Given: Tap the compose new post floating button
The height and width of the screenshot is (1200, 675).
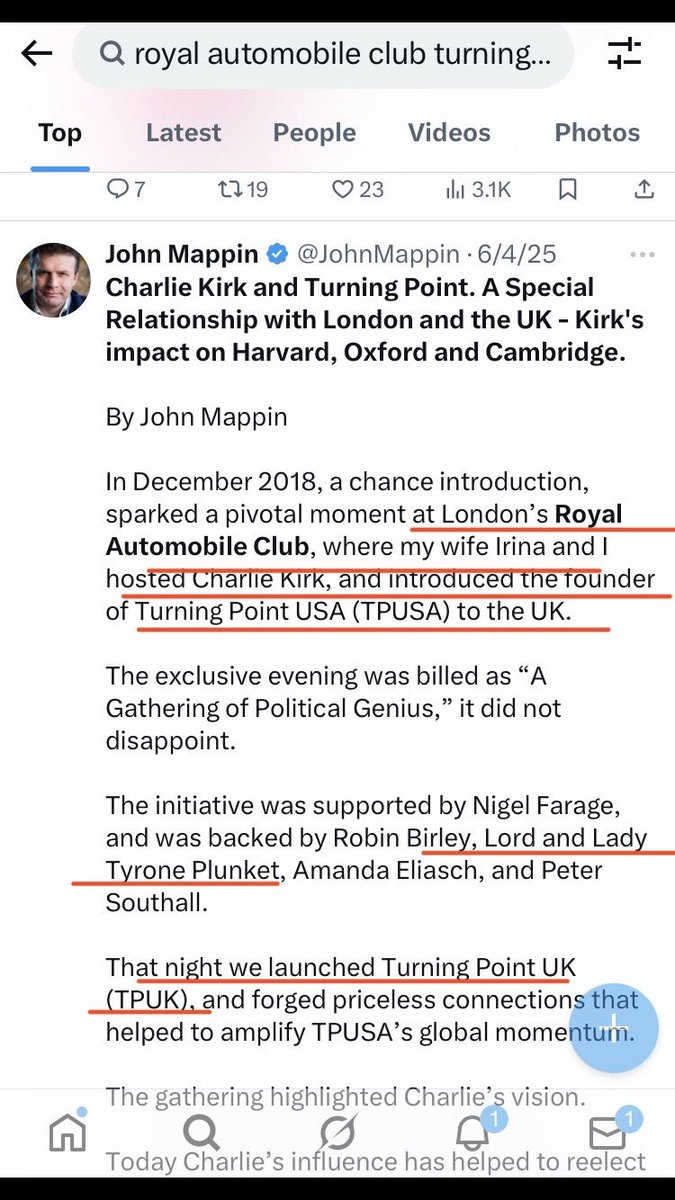Looking at the screenshot, I should click(615, 1028).
